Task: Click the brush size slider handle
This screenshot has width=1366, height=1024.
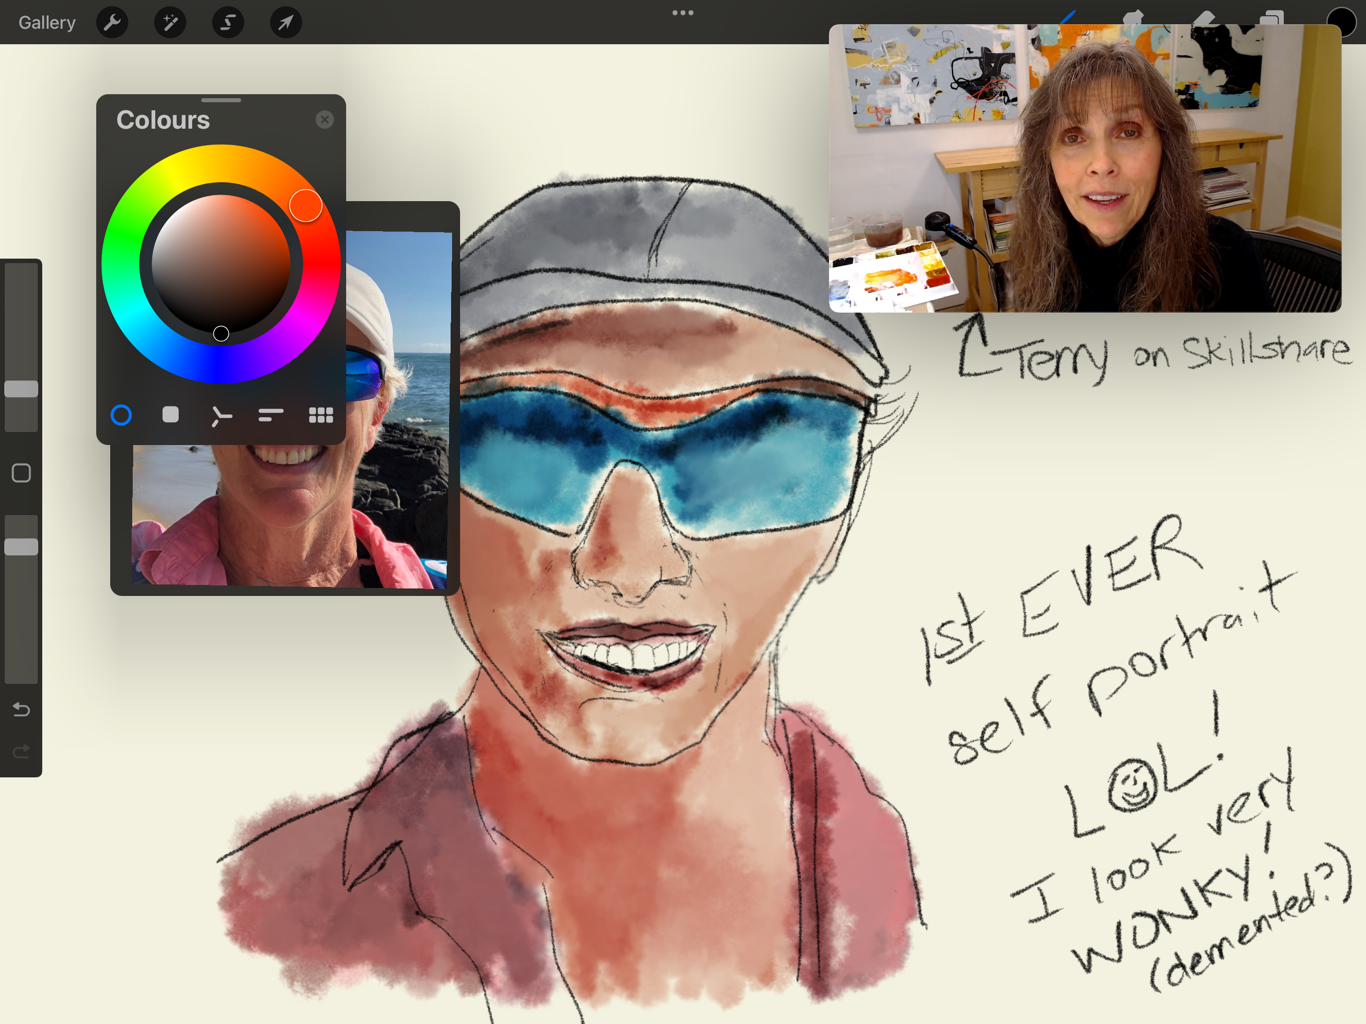Action: [21, 389]
